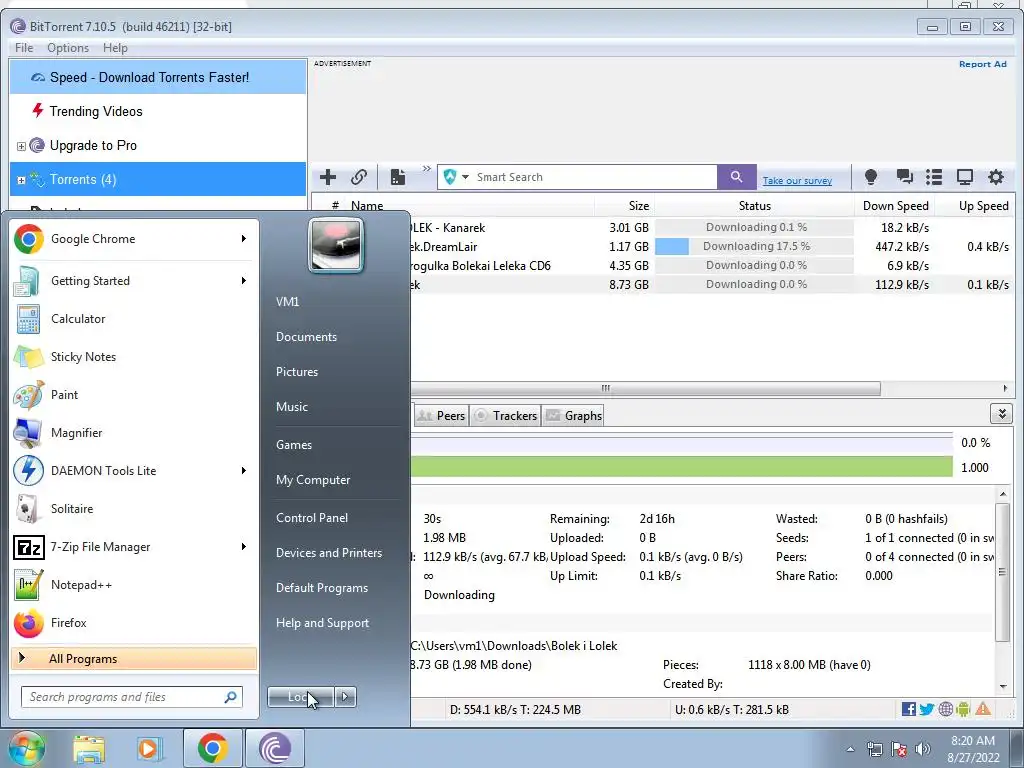Click Create New Torrent file icon
Screen dimensions: 1024x768
[x=398, y=177]
